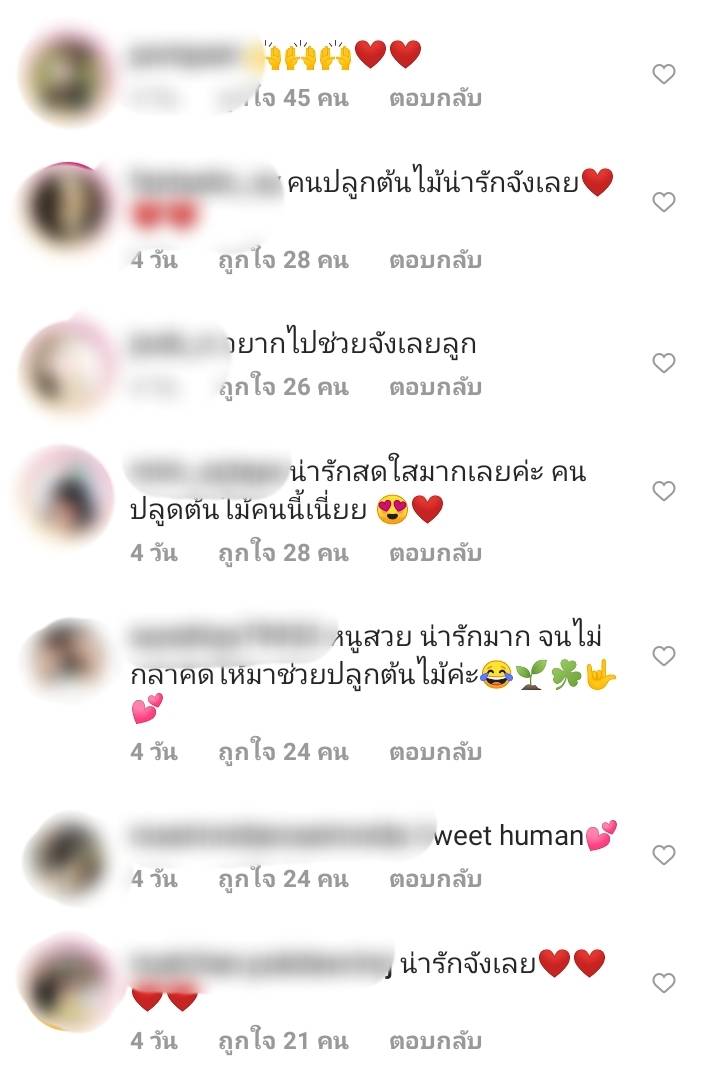Viewport: 720px width, 1073px height.
Task: Like the comment with 28 likes about planting trees
Action: coord(663,201)
